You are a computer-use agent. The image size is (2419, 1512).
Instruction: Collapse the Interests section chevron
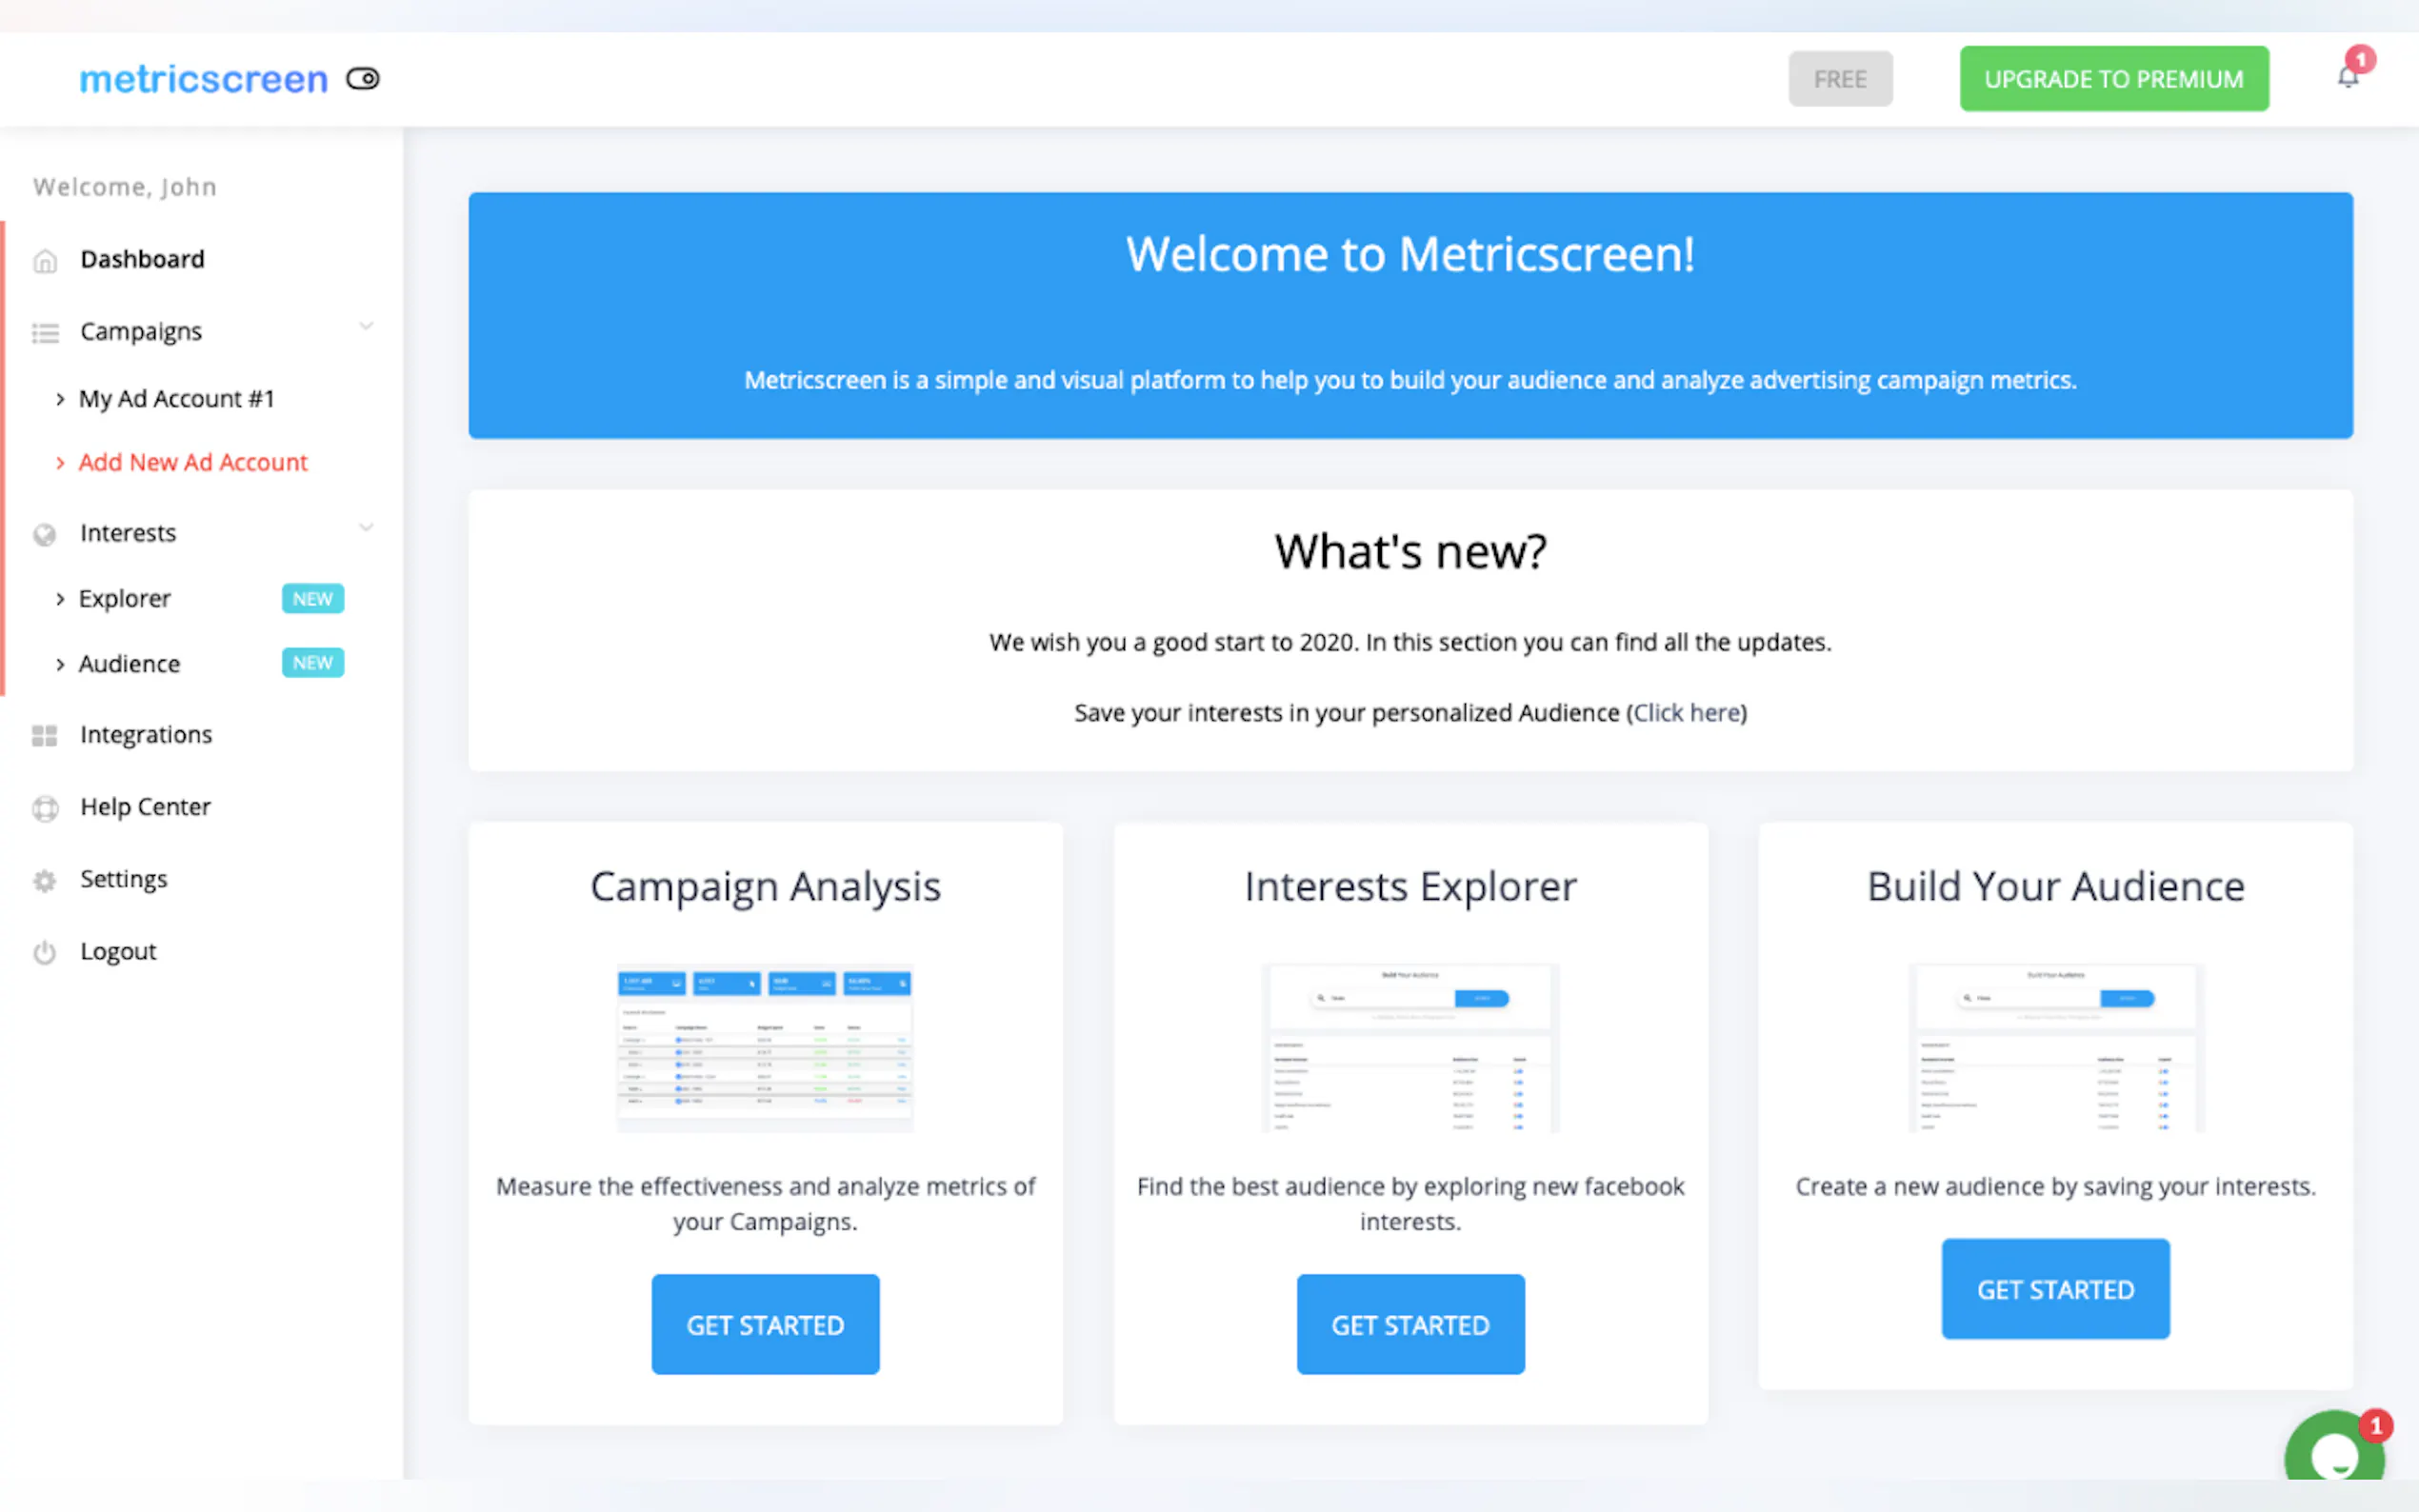tap(366, 527)
